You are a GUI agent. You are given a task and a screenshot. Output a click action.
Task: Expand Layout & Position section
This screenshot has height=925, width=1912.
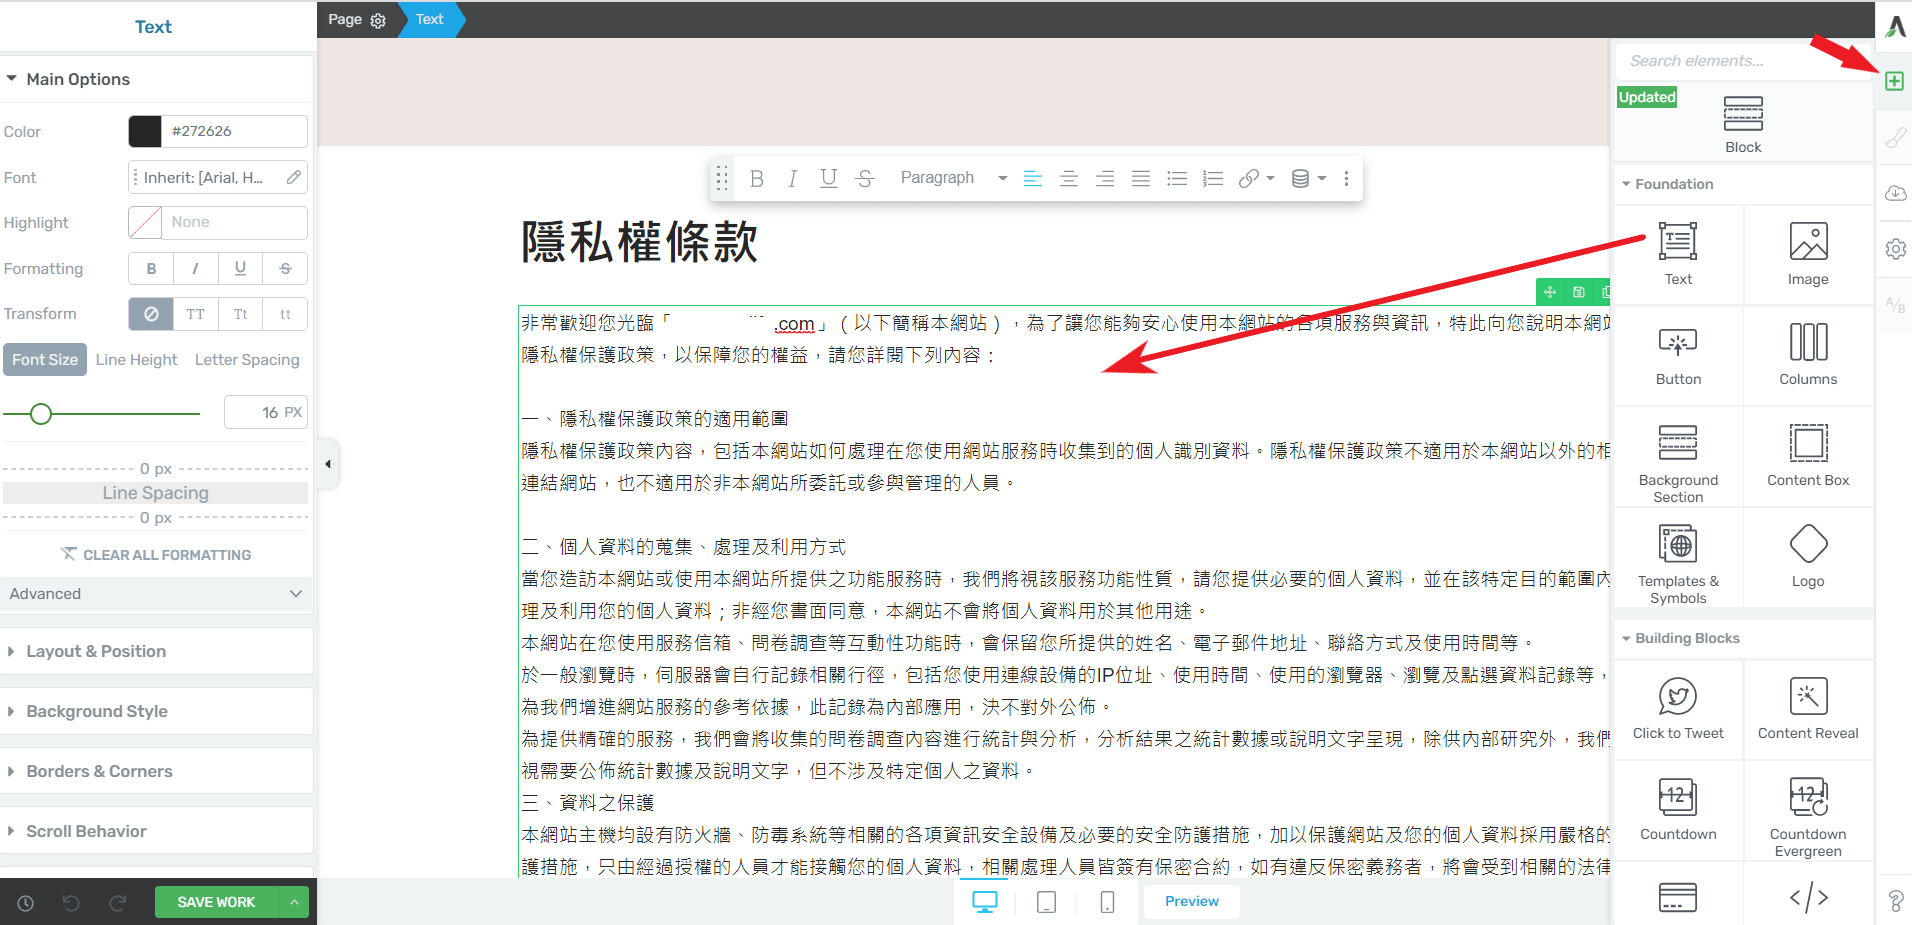157,651
